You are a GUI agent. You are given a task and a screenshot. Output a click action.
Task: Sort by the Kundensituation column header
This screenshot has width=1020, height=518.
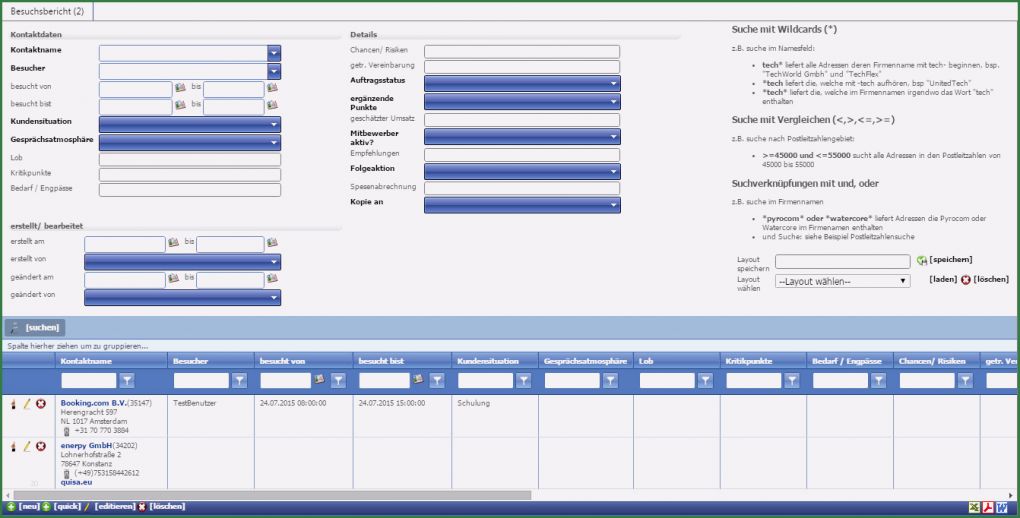(x=485, y=360)
